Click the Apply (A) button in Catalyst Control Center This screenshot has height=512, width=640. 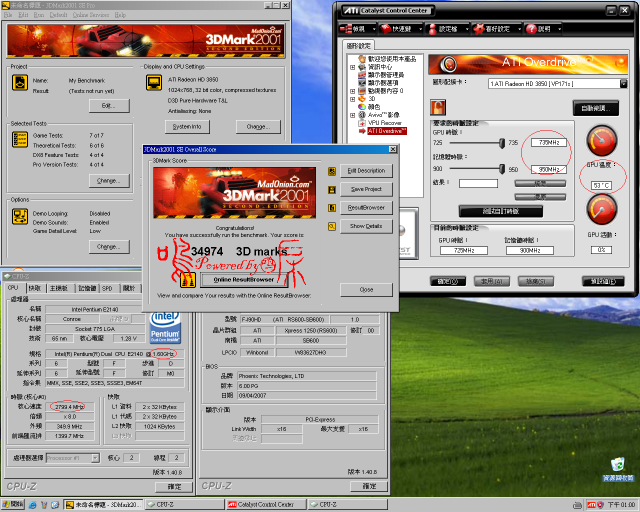pos(491,281)
